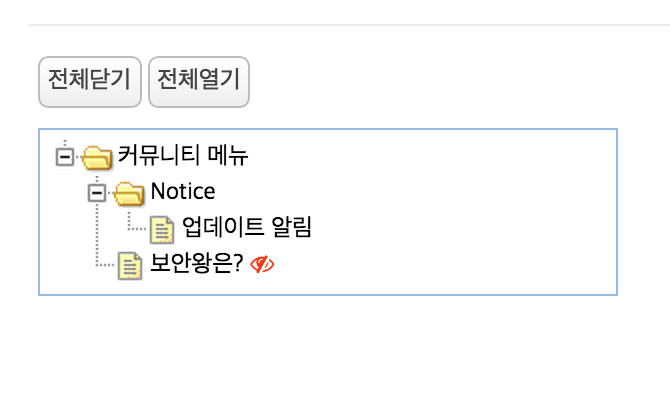Click the Notice folder icon
This screenshot has height=410, width=670.
[x=130, y=192]
